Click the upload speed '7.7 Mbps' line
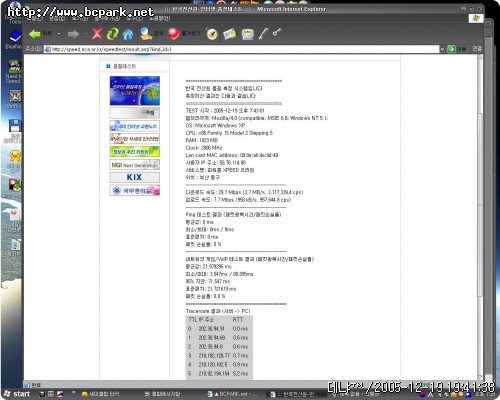This screenshot has width=500, height=400. 238,200
